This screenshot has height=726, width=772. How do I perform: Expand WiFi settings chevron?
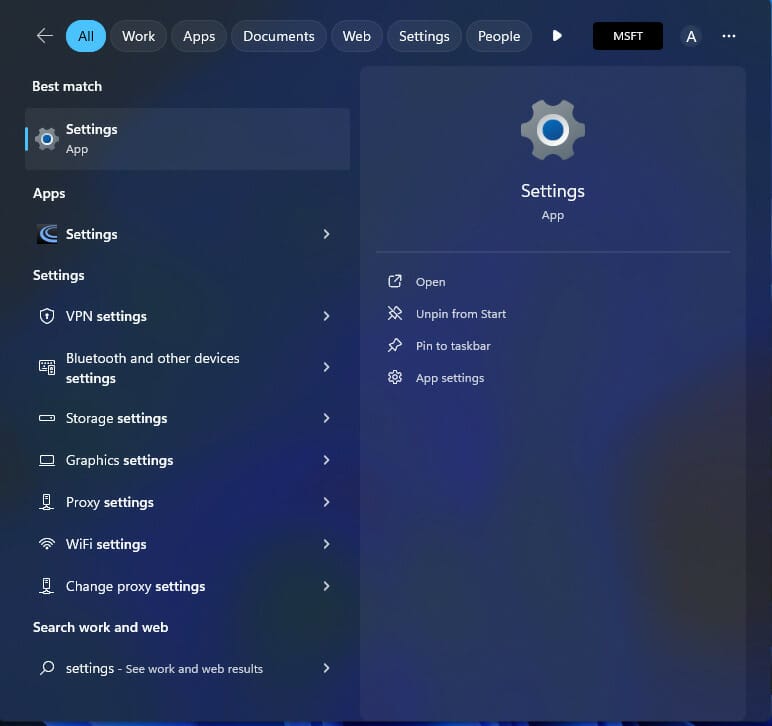(x=326, y=544)
